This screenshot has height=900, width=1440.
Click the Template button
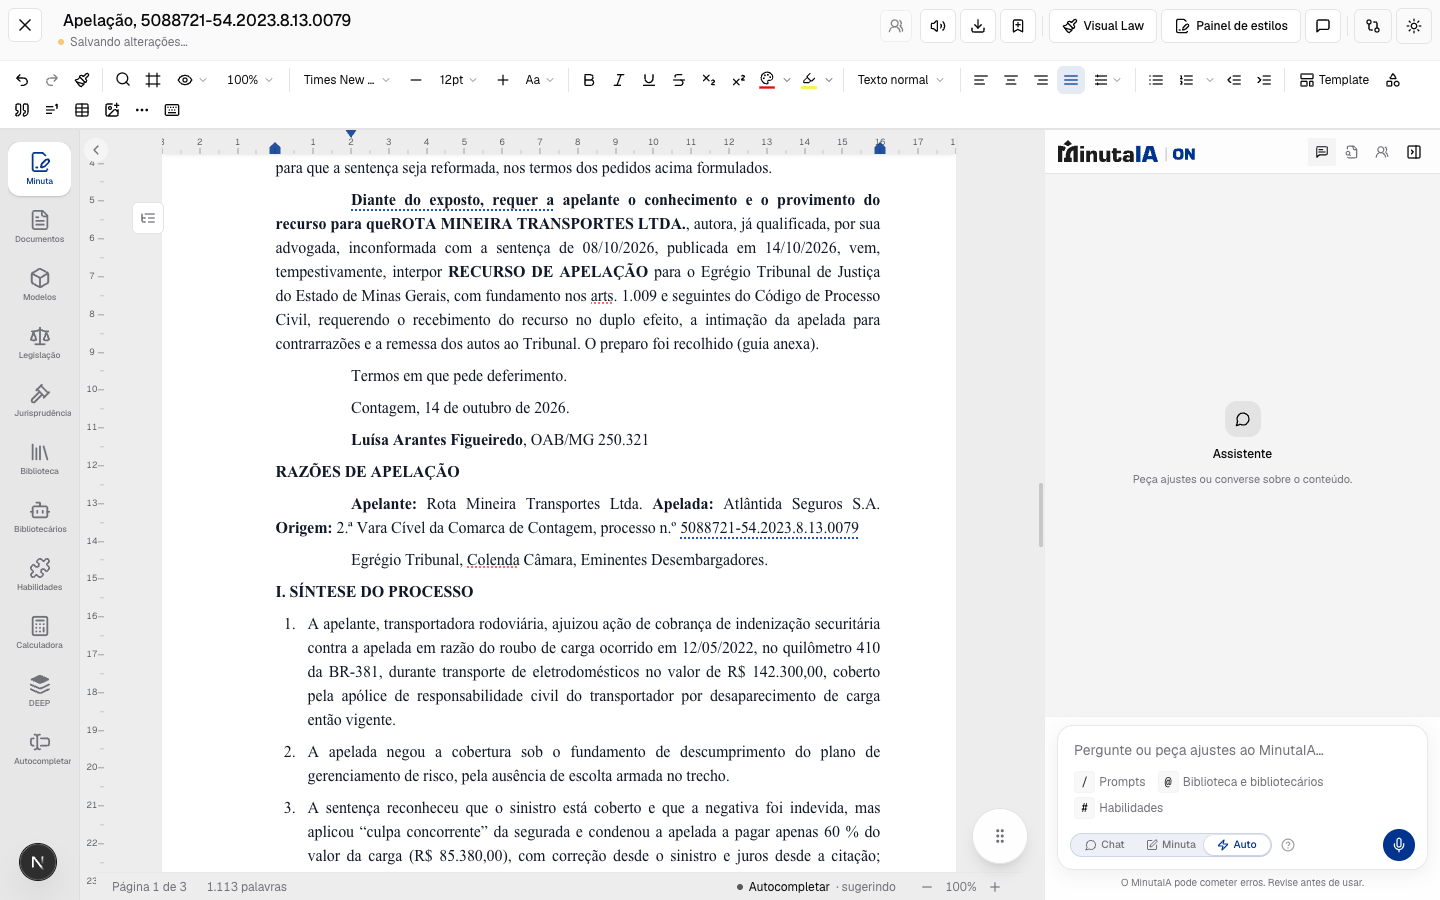click(x=1334, y=80)
